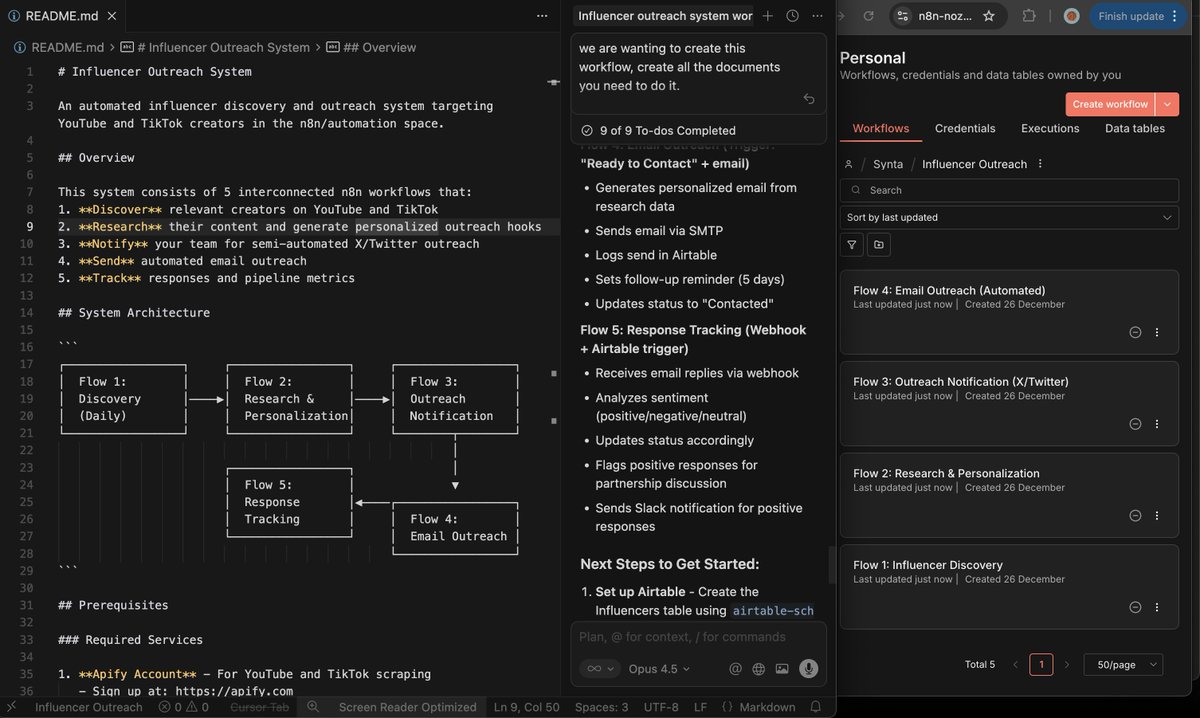Toggle Flow 2 Research & Personalization status circle
The width and height of the screenshot is (1200, 718).
coord(1135,515)
